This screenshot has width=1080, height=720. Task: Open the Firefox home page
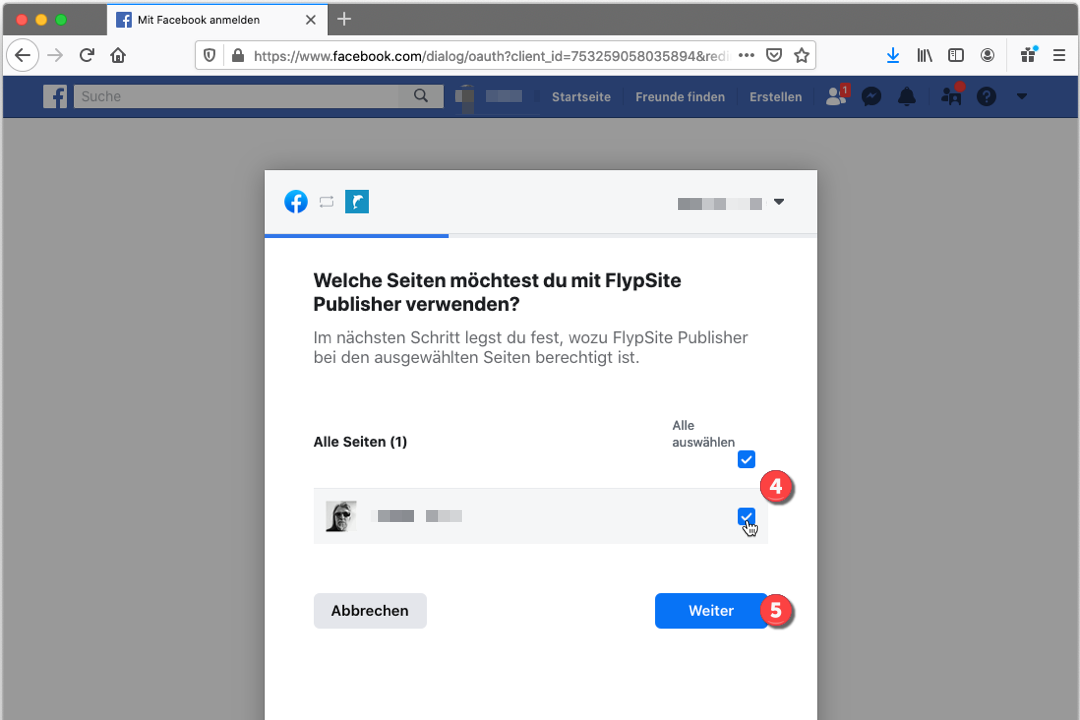[118, 55]
